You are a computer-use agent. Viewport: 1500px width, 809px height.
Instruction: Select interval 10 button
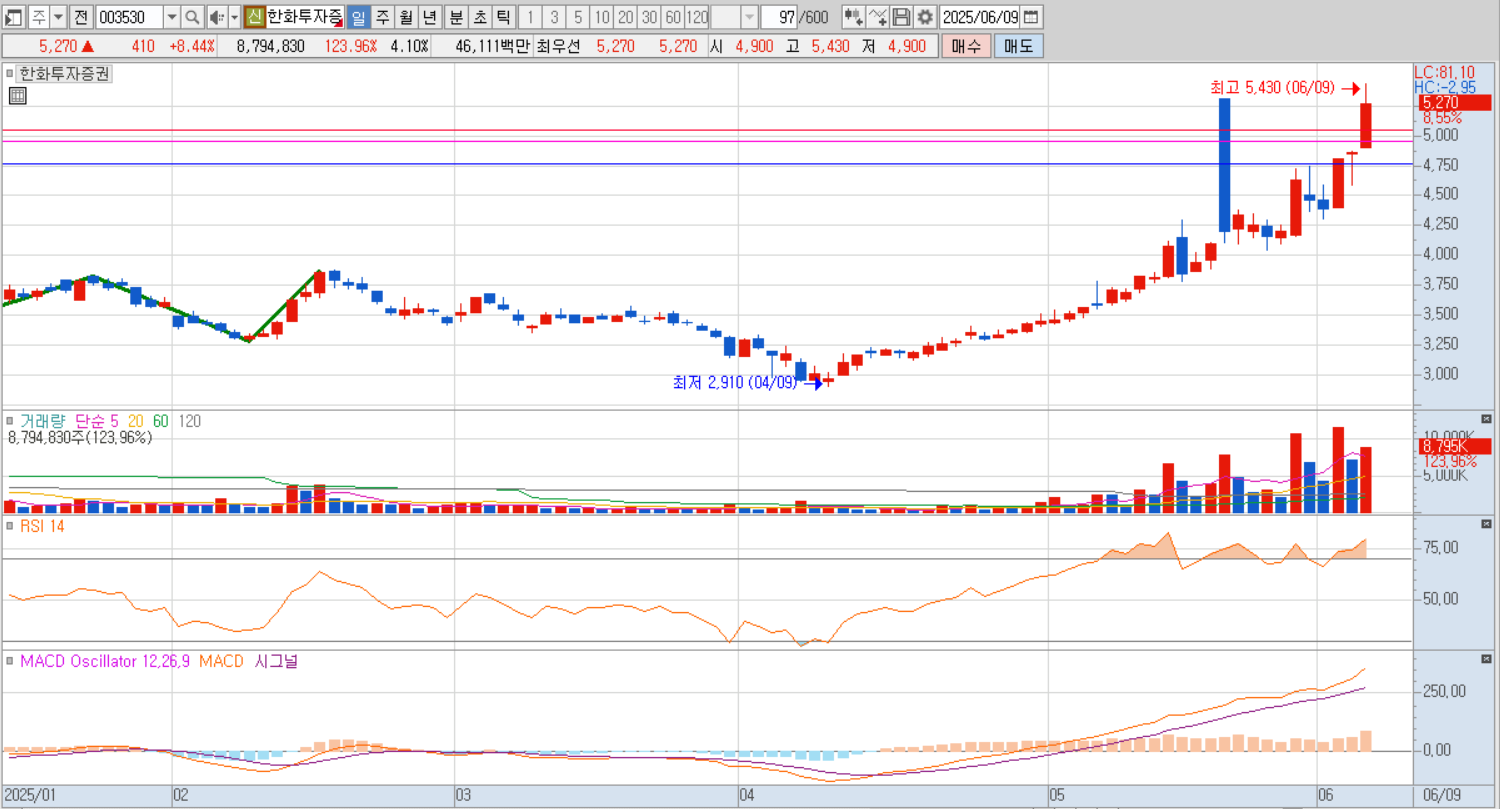pyautogui.click(x=601, y=17)
